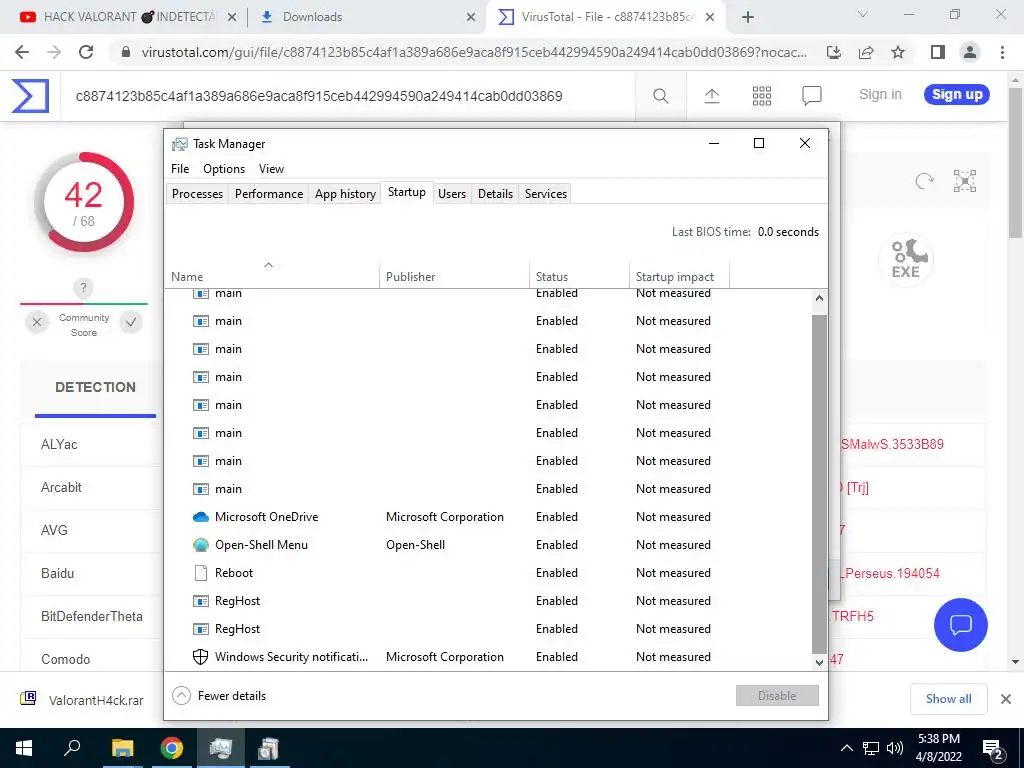Screen dimensions: 1024x768
Task: Open Windows Start menu
Action: click(x=24, y=748)
